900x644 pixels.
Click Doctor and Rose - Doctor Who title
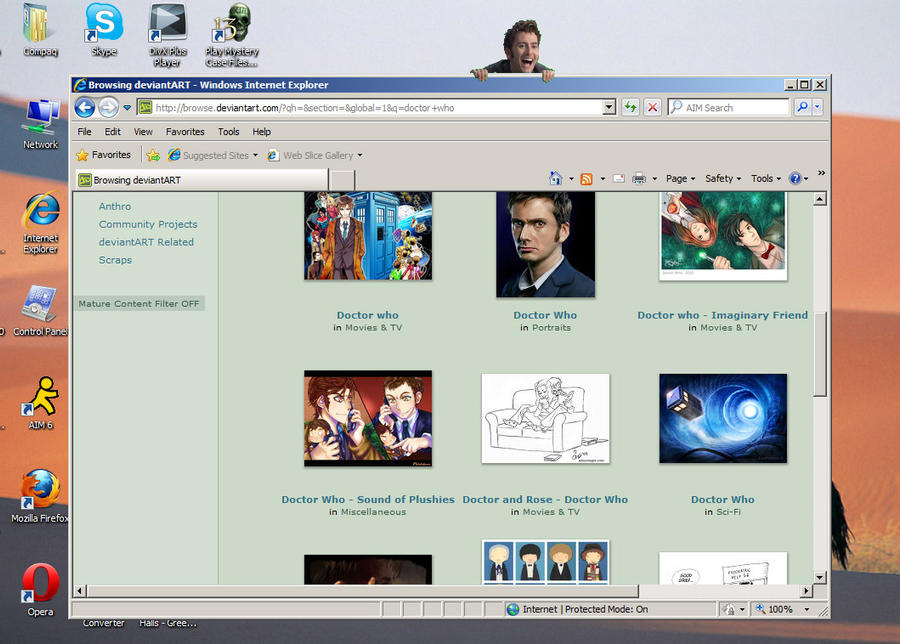click(545, 499)
